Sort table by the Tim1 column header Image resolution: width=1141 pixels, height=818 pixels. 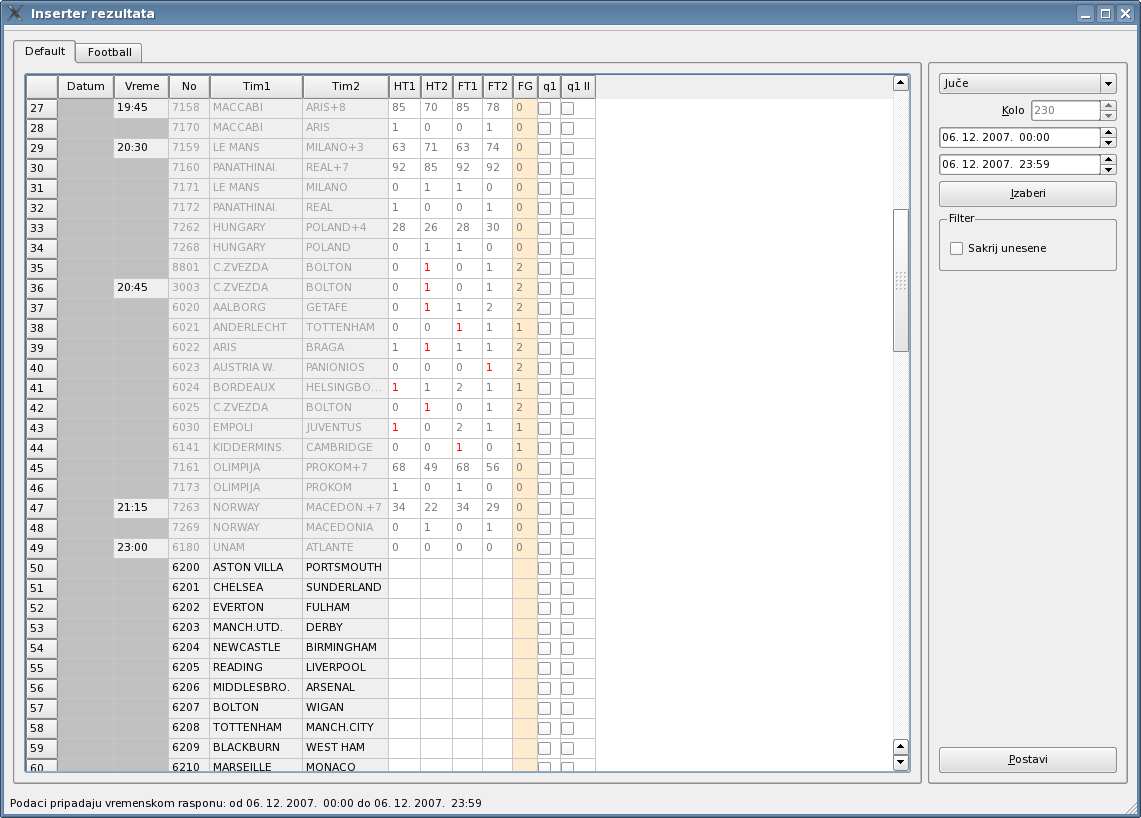[256, 87]
